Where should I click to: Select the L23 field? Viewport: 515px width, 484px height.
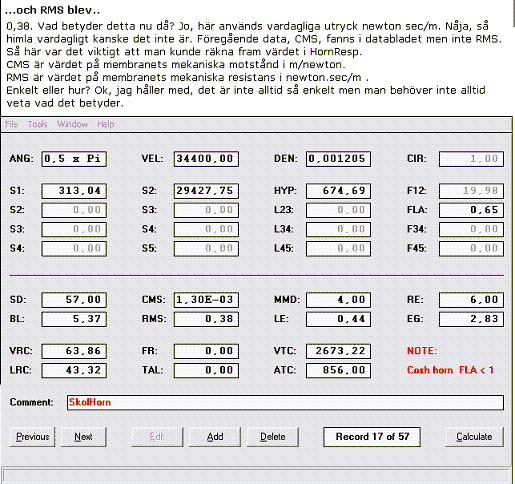(x=338, y=210)
